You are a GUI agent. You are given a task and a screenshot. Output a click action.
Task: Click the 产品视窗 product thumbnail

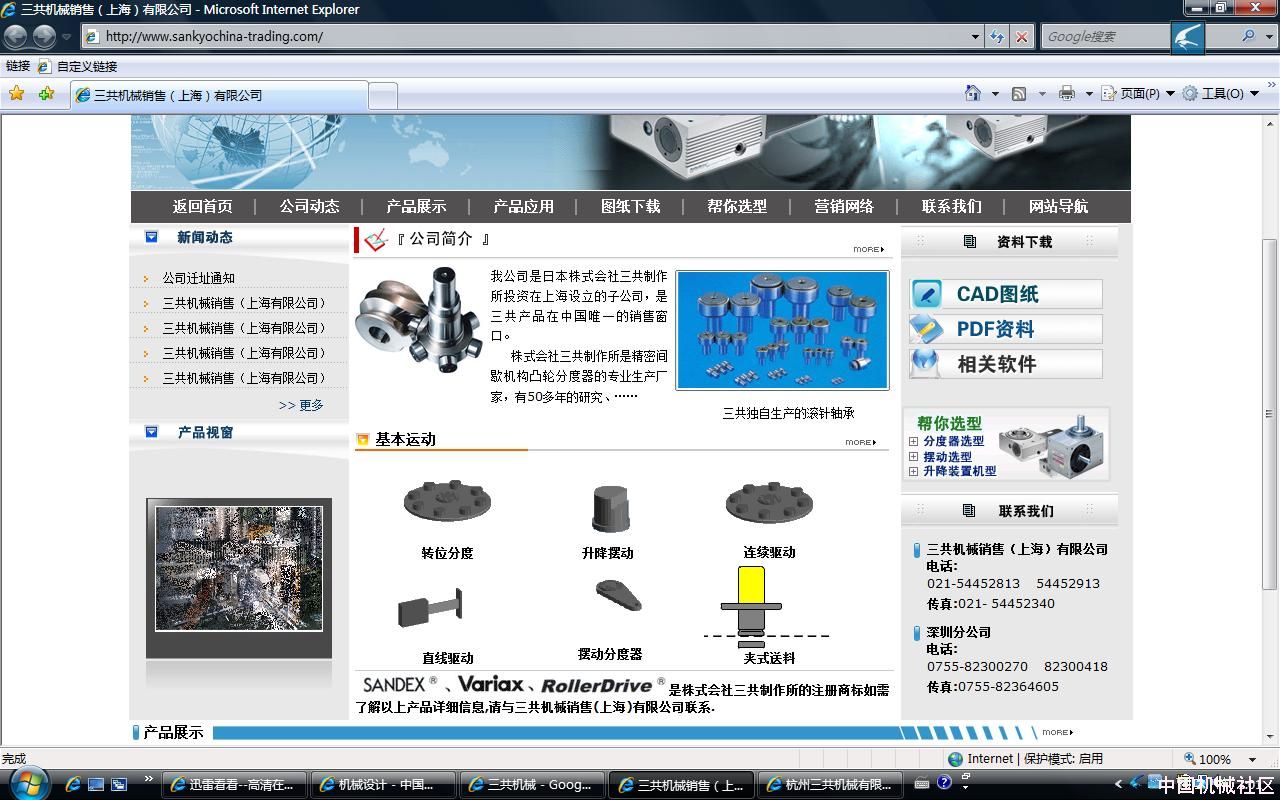click(239, 568)
